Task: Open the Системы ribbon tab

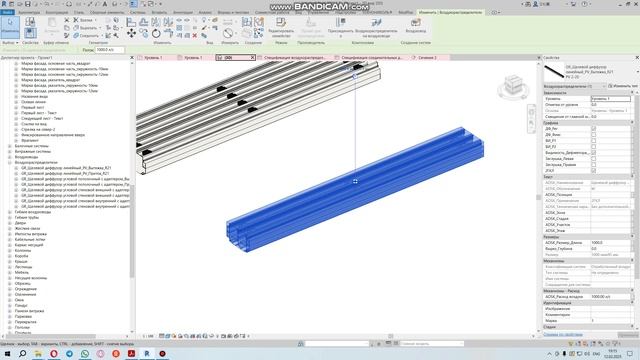Action: (x=138, y=13)
